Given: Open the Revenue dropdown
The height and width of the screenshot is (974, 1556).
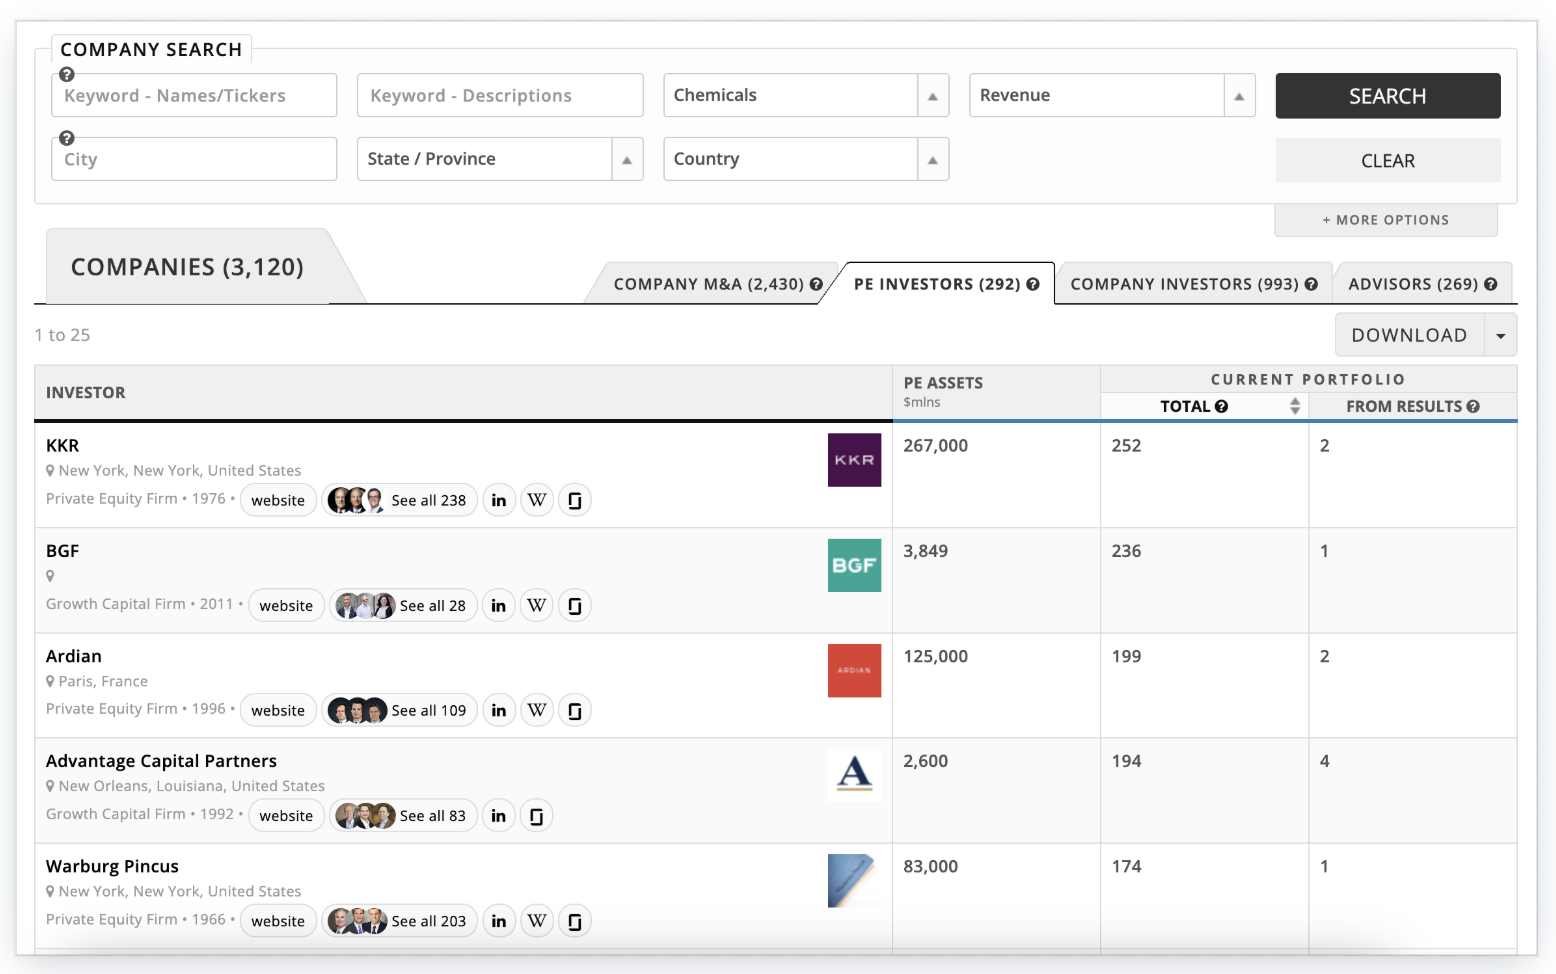Looking at the screenshot, I should click(1238, 96).
